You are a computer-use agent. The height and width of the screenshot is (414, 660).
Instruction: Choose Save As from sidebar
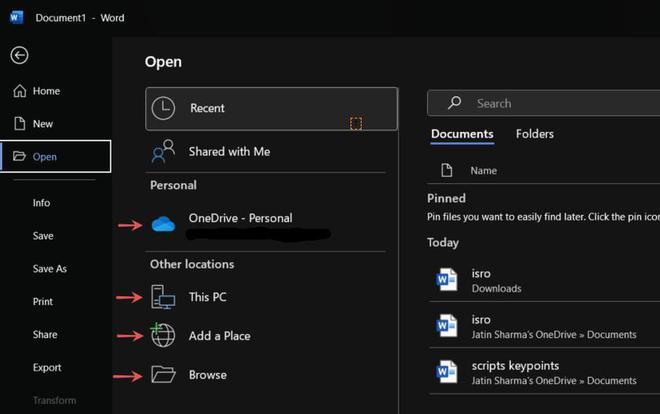[50, 269]
